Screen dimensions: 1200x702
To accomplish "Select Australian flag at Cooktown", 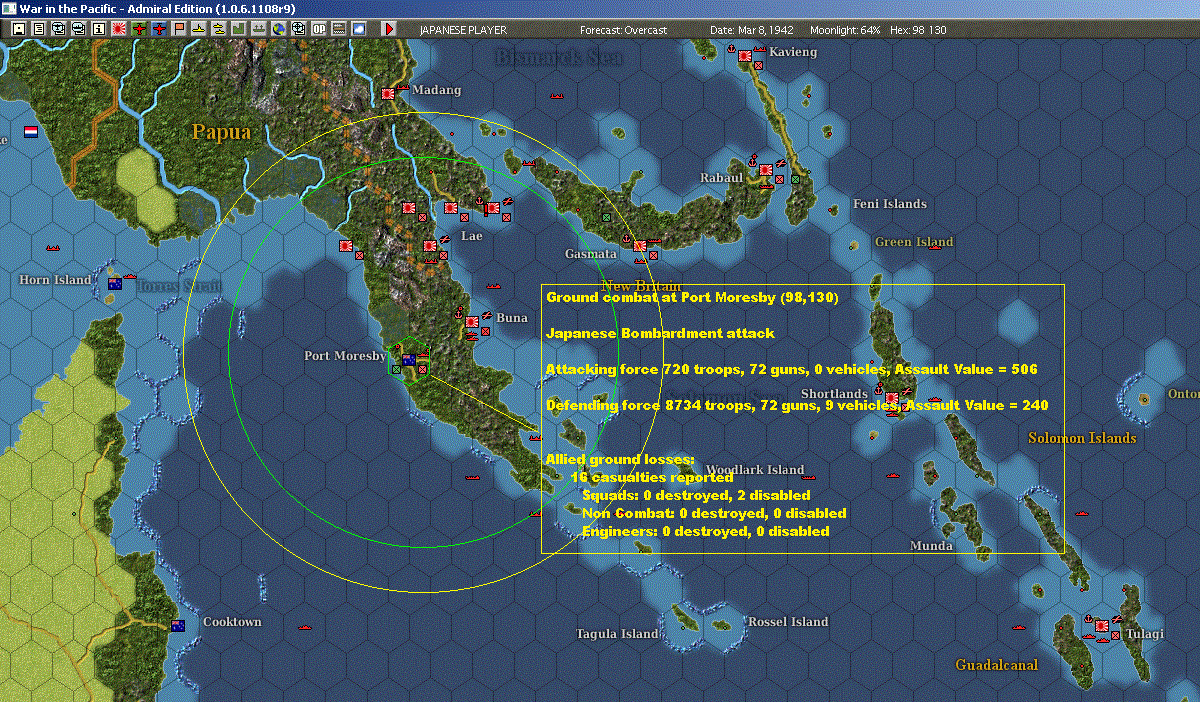I will [x=178, y=626].
